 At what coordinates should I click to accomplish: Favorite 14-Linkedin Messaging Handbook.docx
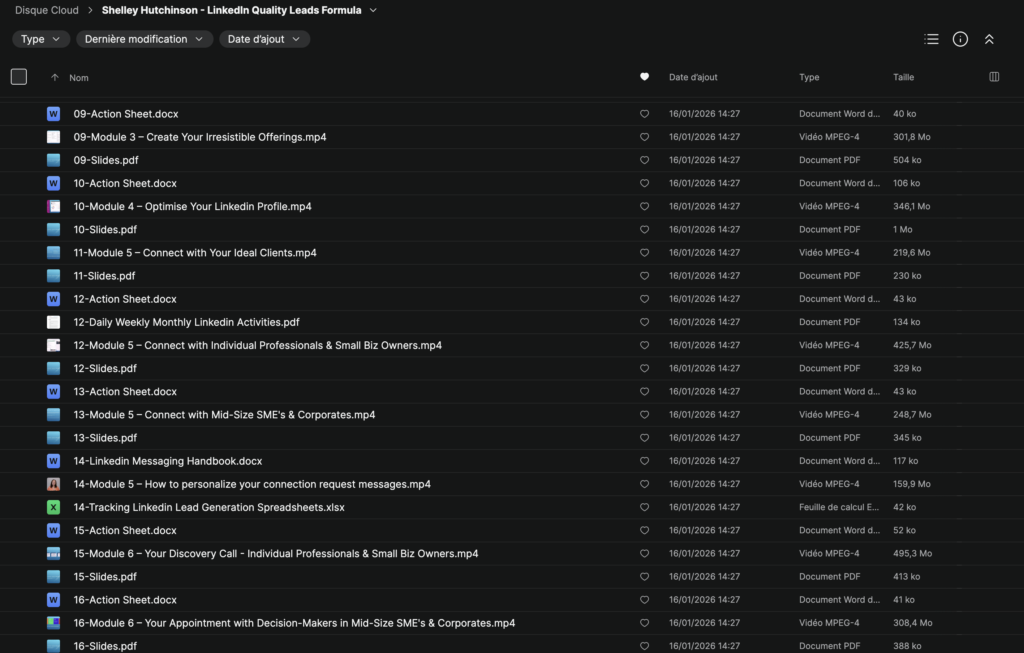point(644,461)
